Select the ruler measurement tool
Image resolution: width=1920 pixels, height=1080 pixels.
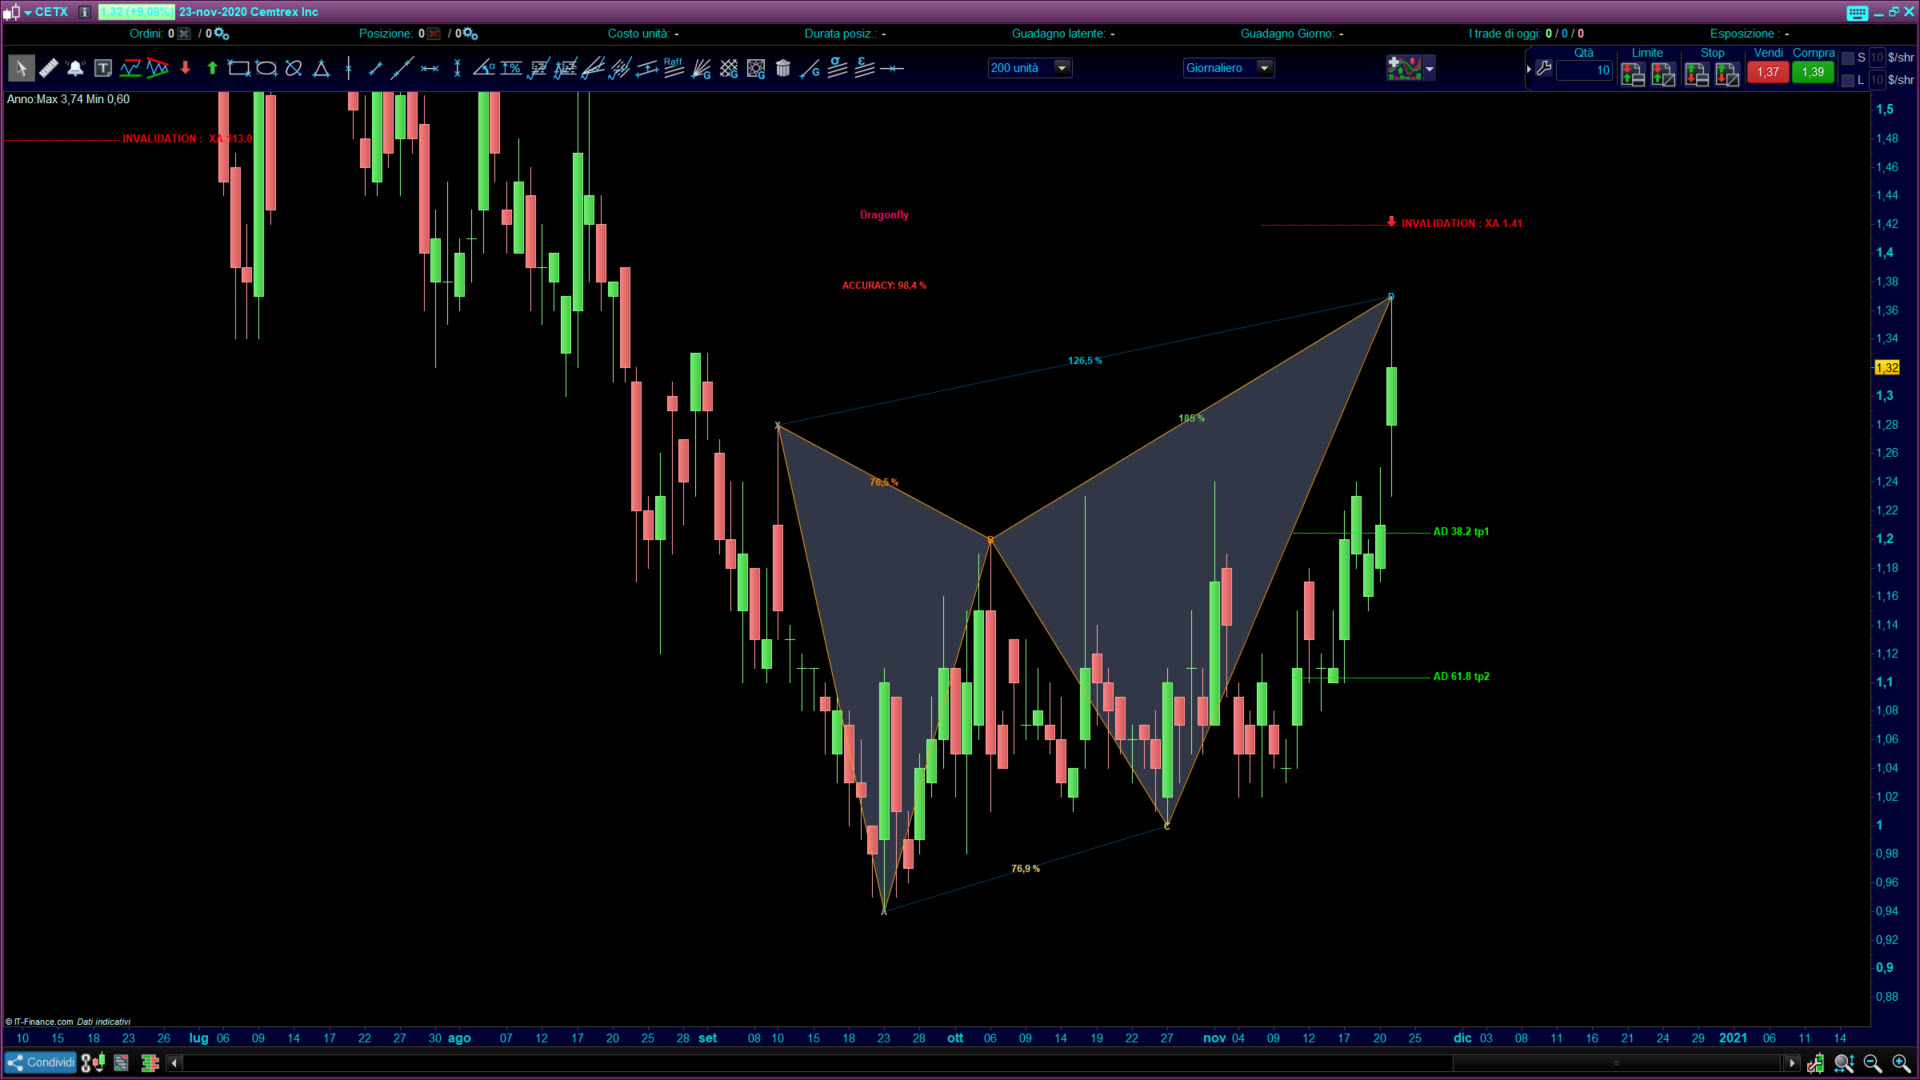coord(48,69)
